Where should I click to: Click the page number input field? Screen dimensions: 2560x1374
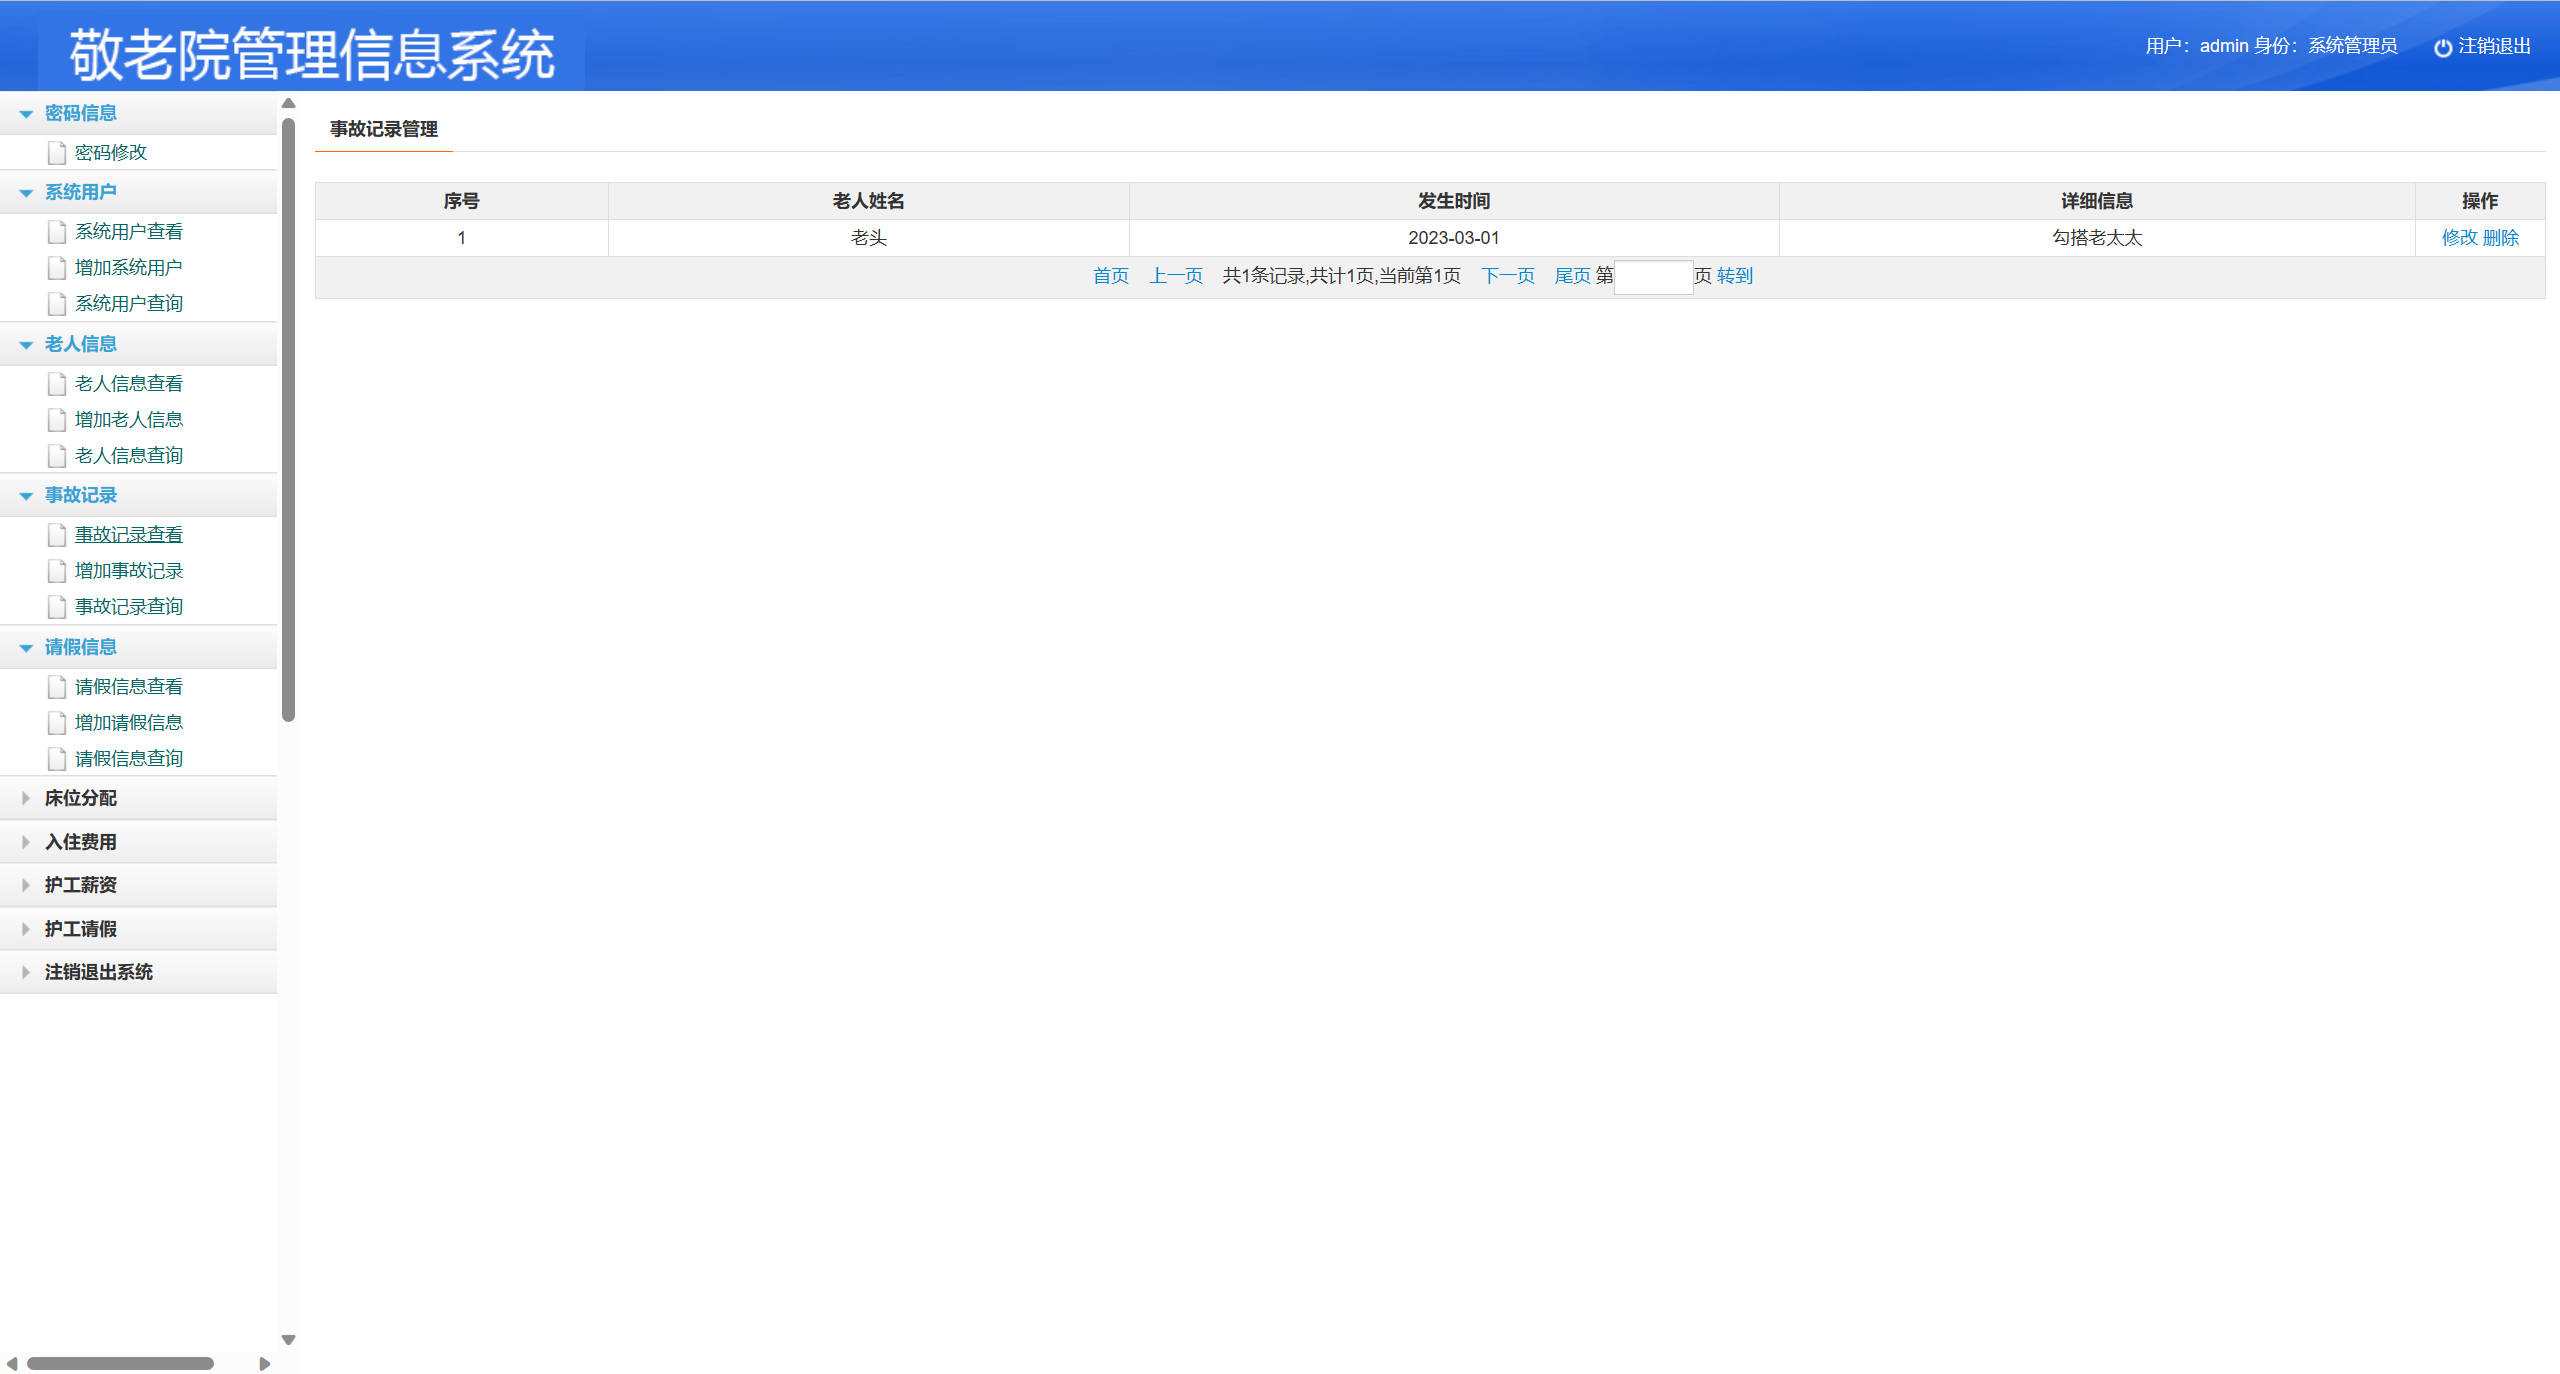click(1653, 277)
